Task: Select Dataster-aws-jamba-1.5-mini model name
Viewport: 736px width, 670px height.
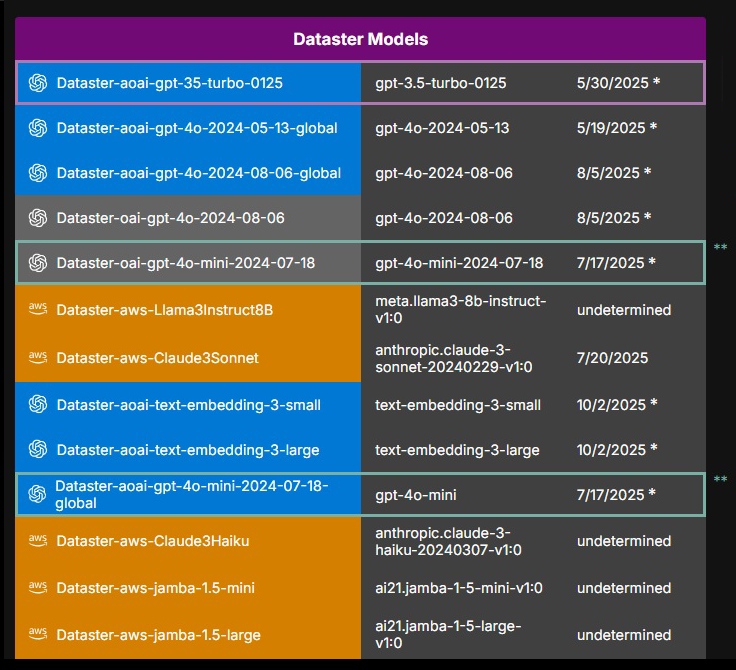Action: click(155, 588)
